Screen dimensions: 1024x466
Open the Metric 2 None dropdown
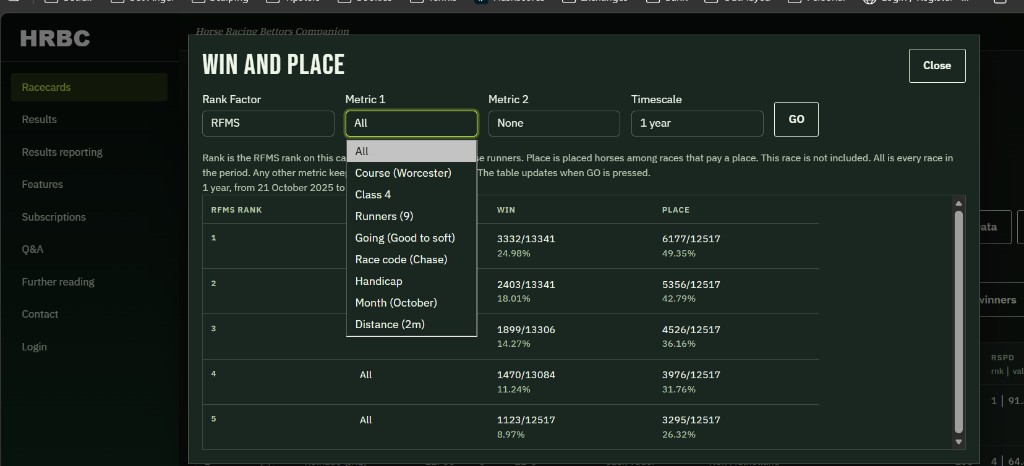point(554,123)
